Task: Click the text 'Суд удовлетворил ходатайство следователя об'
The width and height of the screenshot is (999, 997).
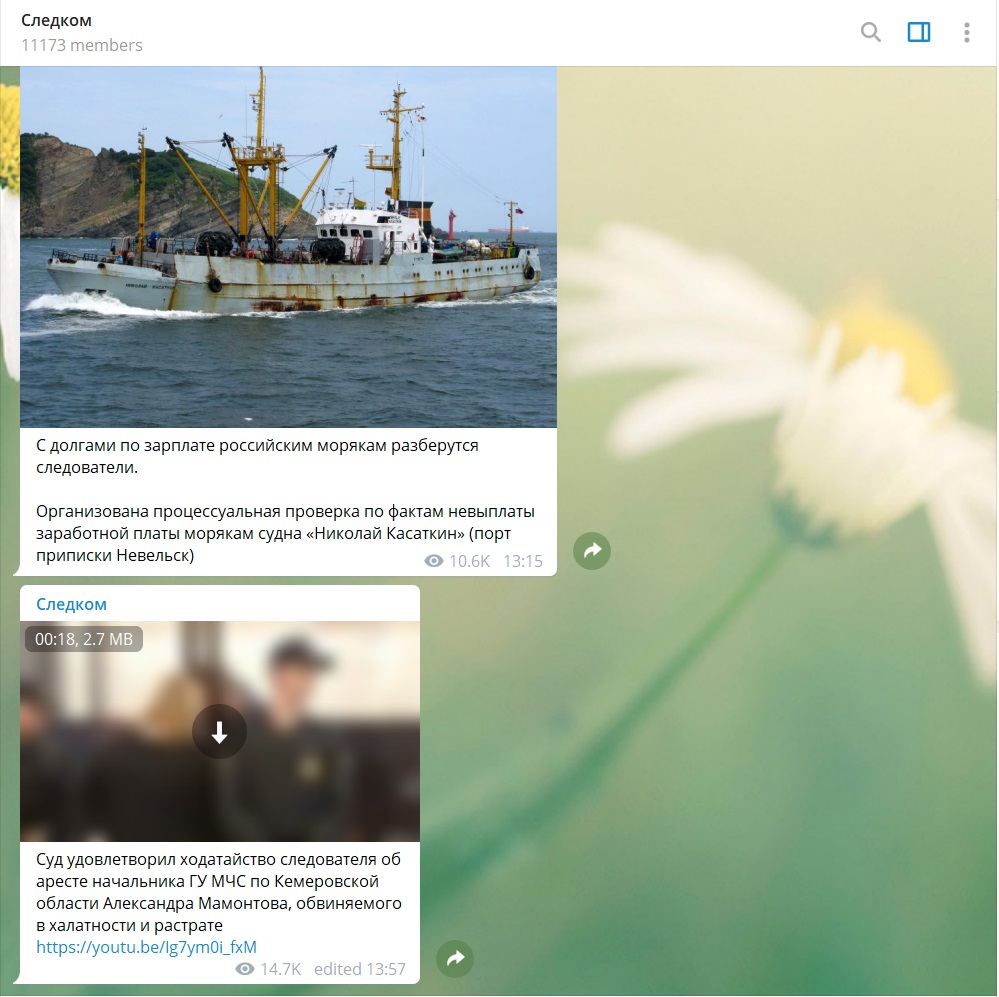Action: click(x=219, y=859)
